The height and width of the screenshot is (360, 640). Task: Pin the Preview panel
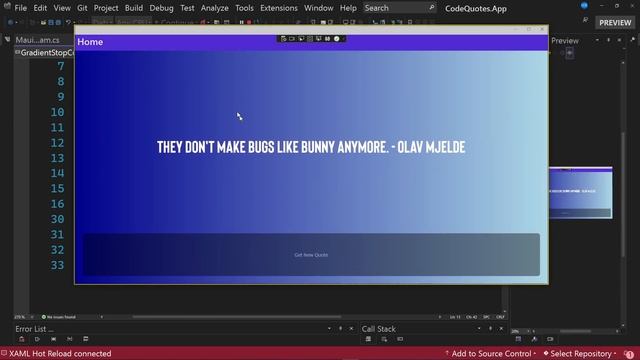(608, 40)
